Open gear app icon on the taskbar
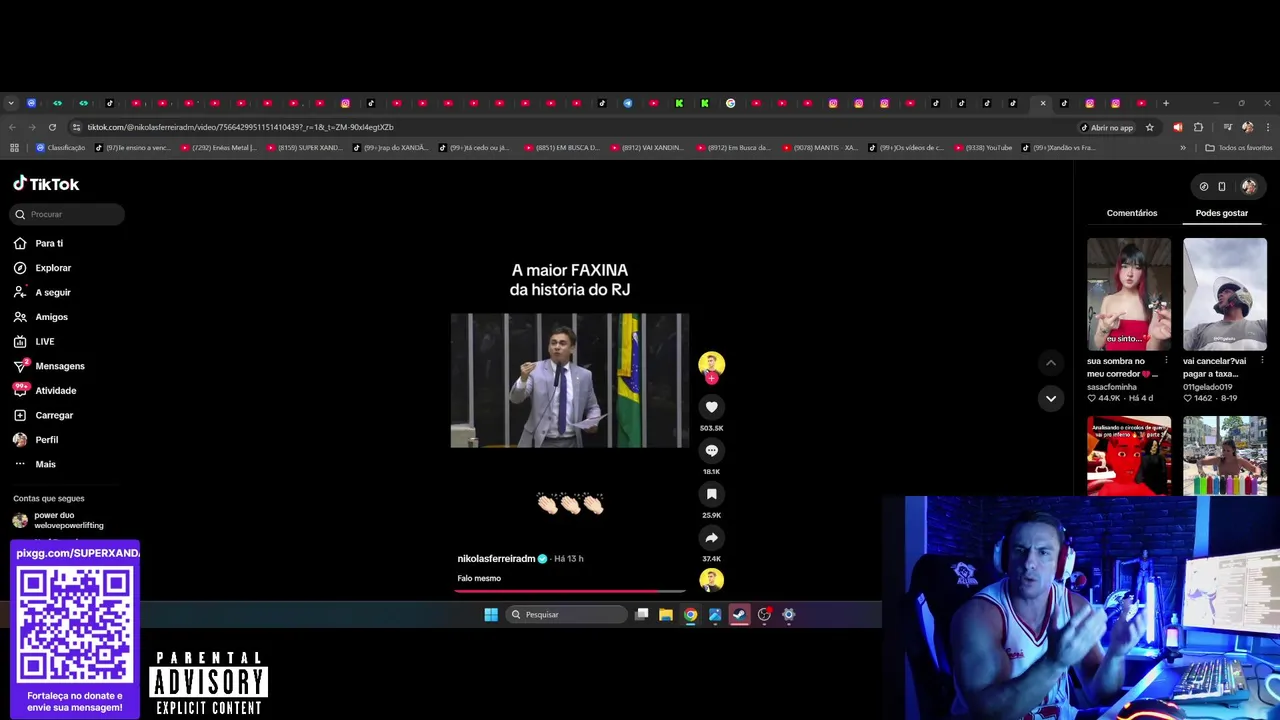Viewport: 1280px width, 720px height. click(788, 615)
